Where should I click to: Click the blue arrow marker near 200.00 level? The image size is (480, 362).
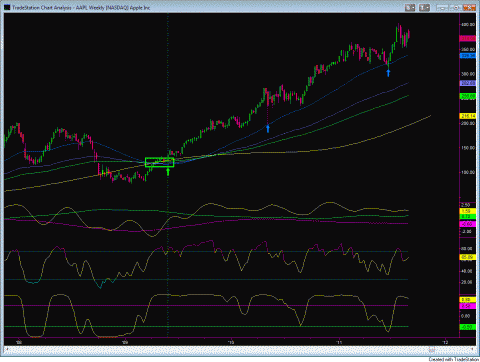tap(268, 128)
